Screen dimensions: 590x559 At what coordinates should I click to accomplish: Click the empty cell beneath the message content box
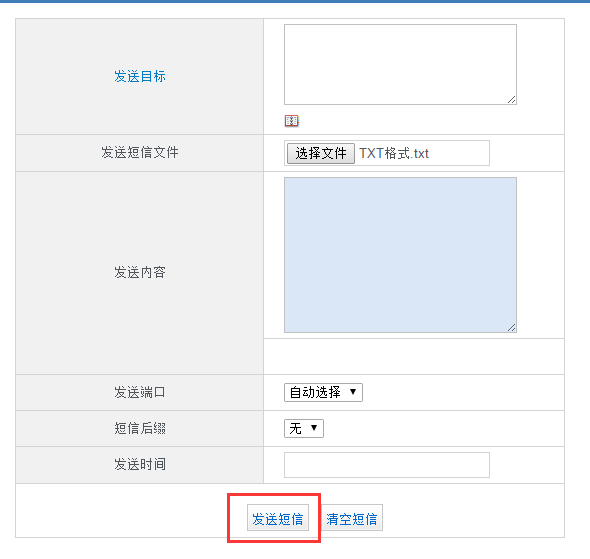[414, 356]
